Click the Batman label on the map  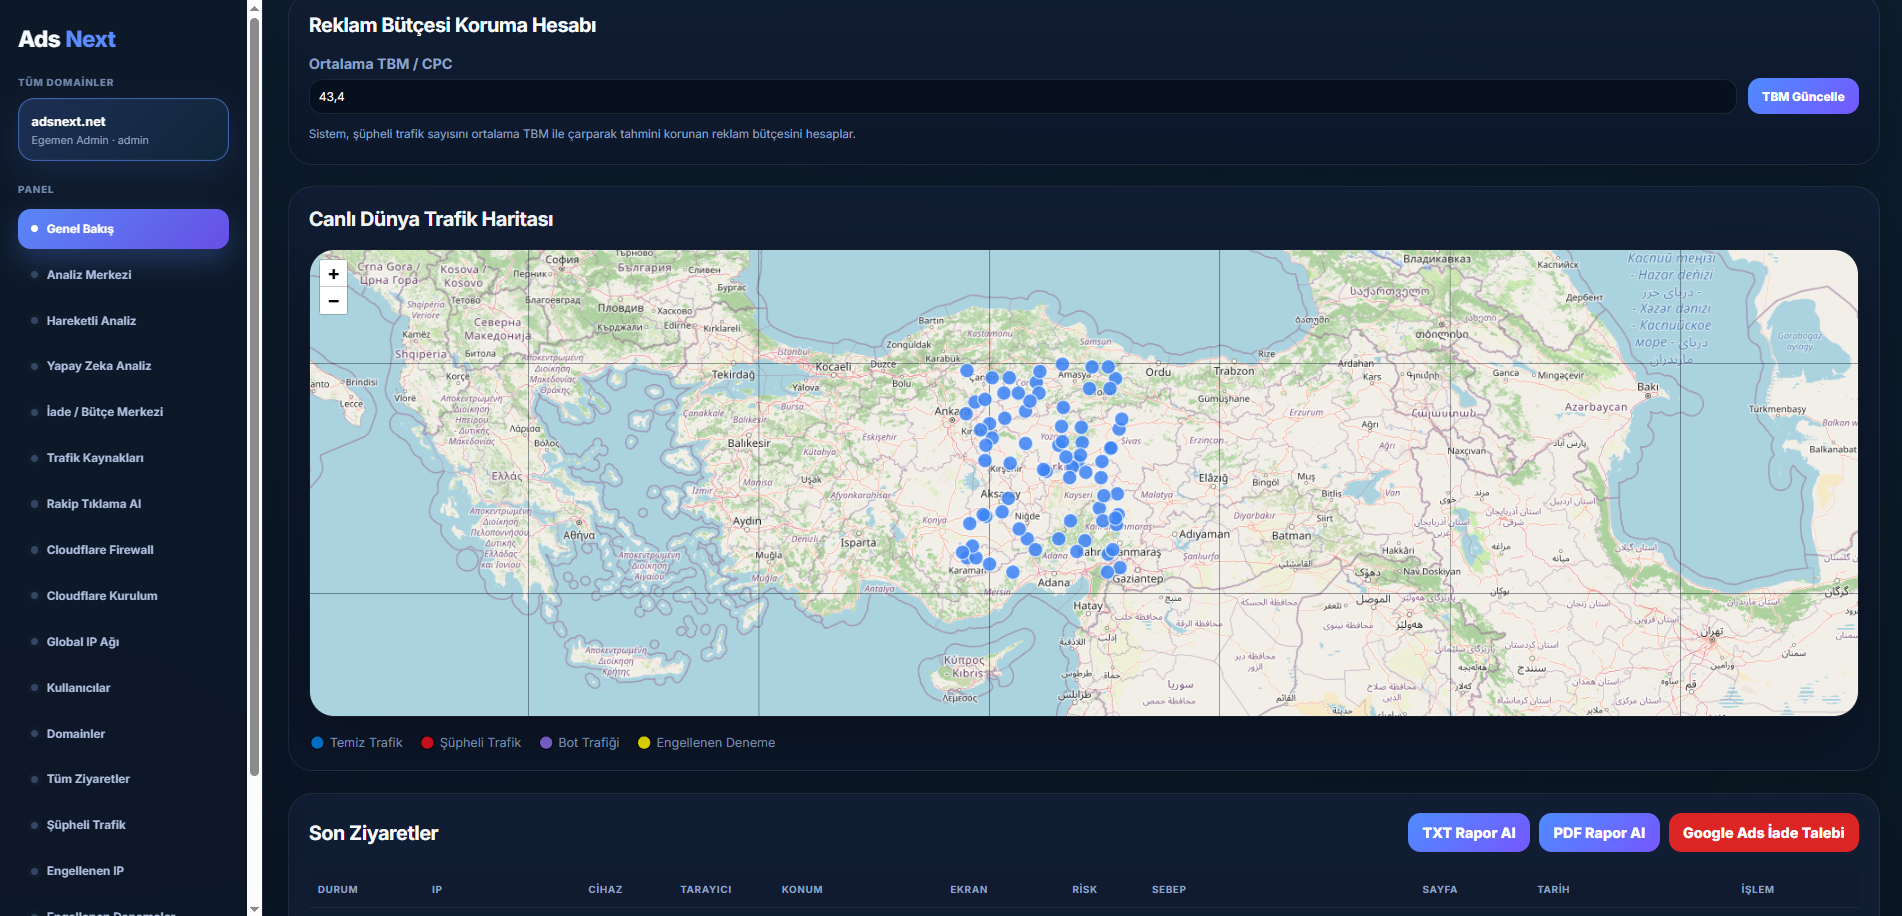click(1291, 536)
